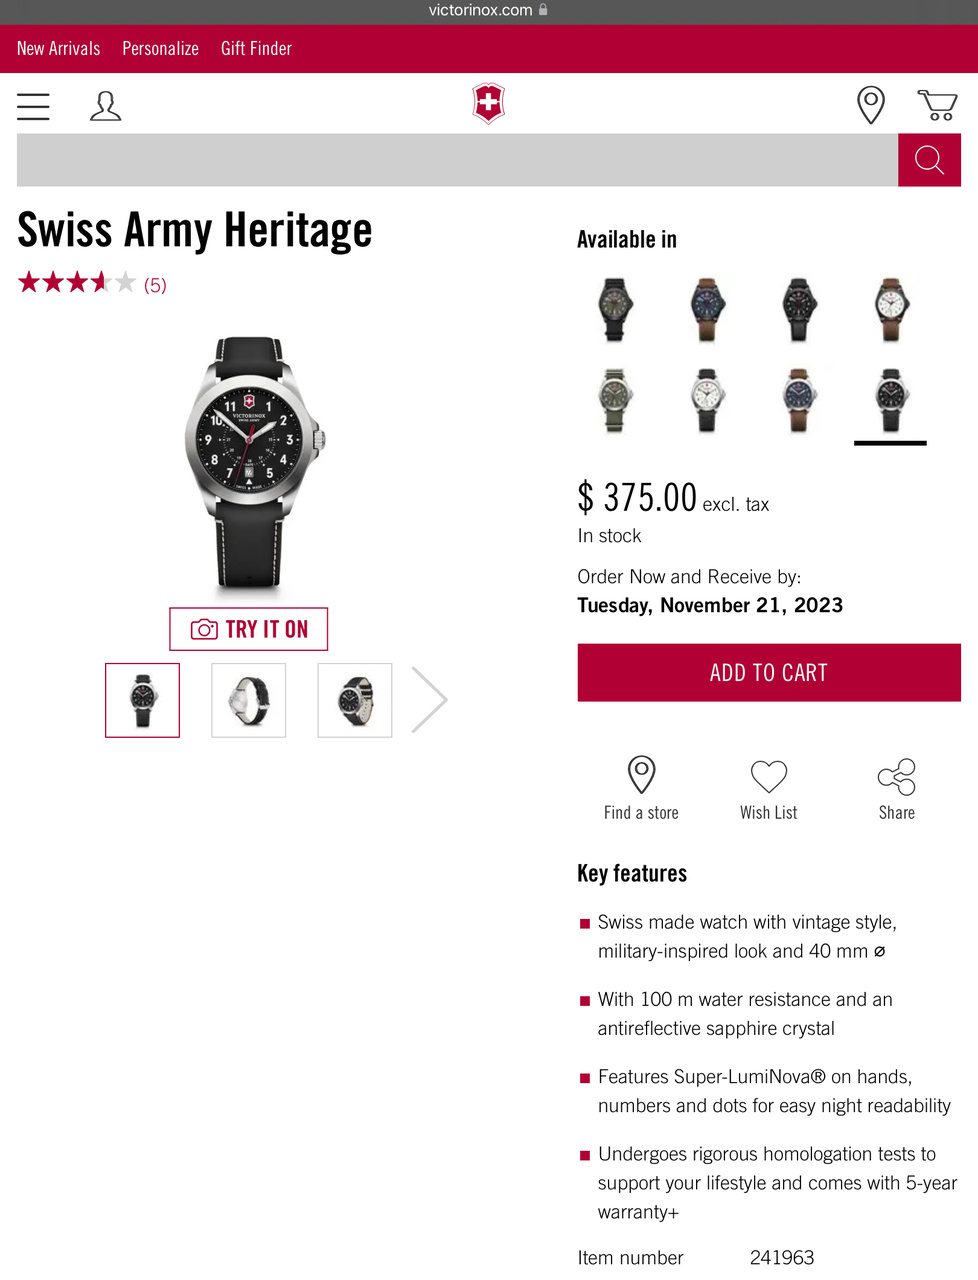The width and height of the screenshot is (978, 1280).
Task: Open the user account icon
Action: (x=105, y=106)
